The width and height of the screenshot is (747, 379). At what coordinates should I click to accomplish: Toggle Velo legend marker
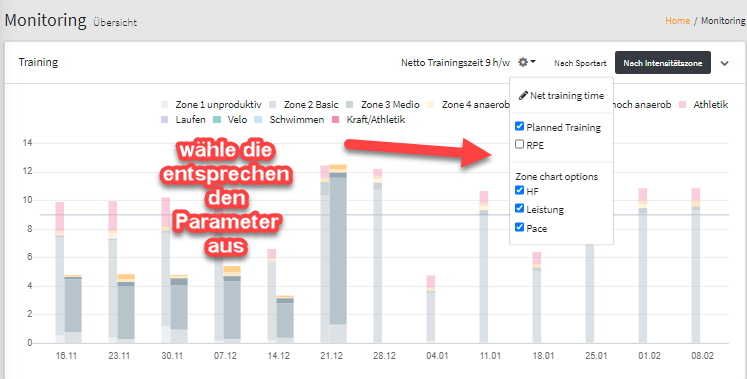pyautogui.click(x=217, y=120)
